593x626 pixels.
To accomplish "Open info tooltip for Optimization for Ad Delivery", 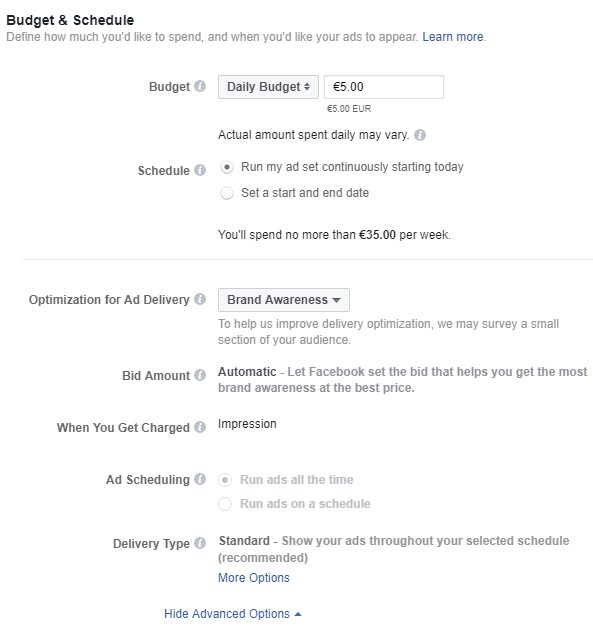I will point(200,299).
